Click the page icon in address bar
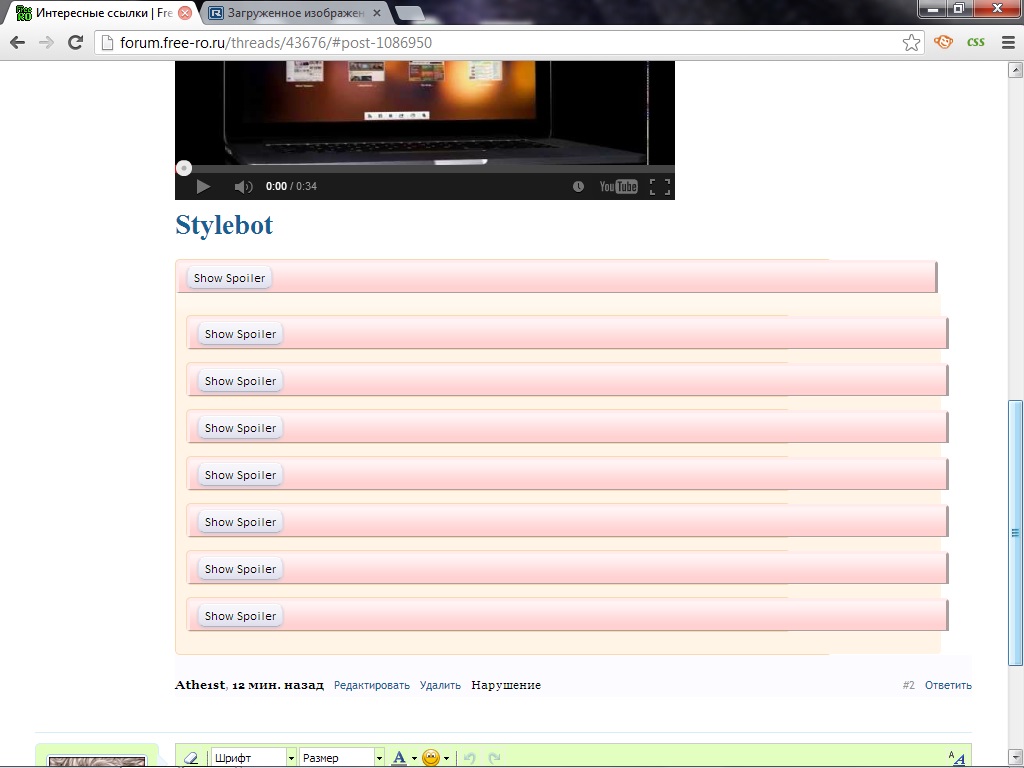This screenshot has height=768, width=1024. [x=108, y=43]
